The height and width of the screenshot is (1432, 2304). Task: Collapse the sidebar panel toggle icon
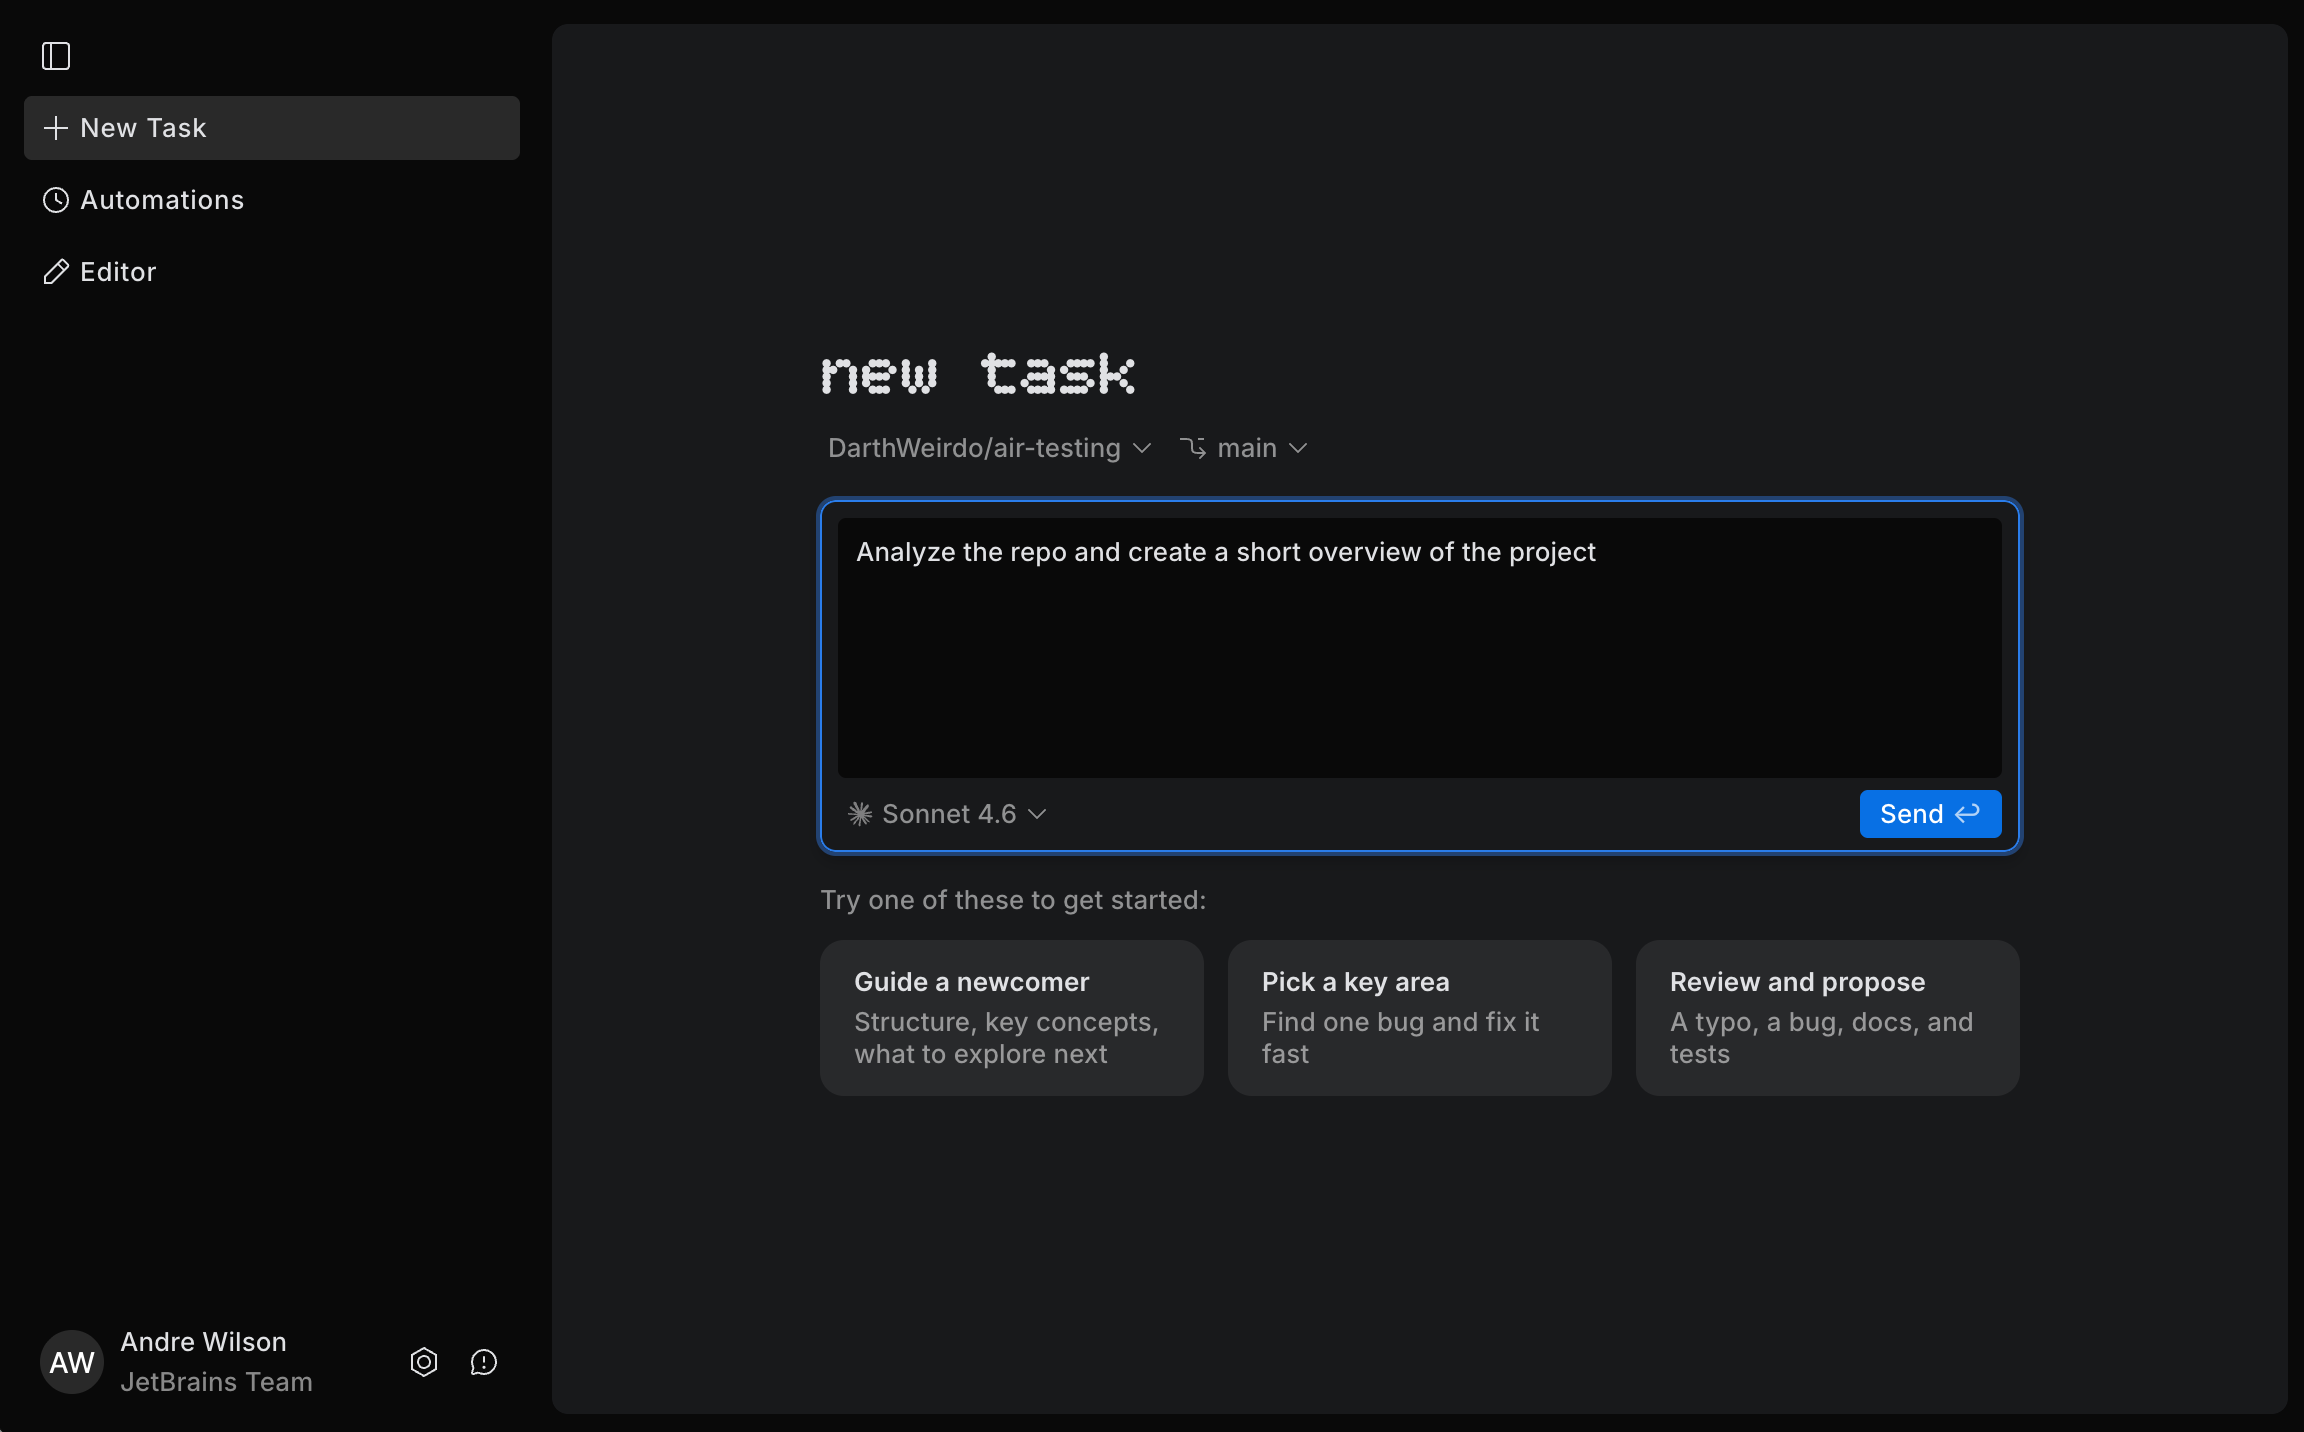click(56, 56)
